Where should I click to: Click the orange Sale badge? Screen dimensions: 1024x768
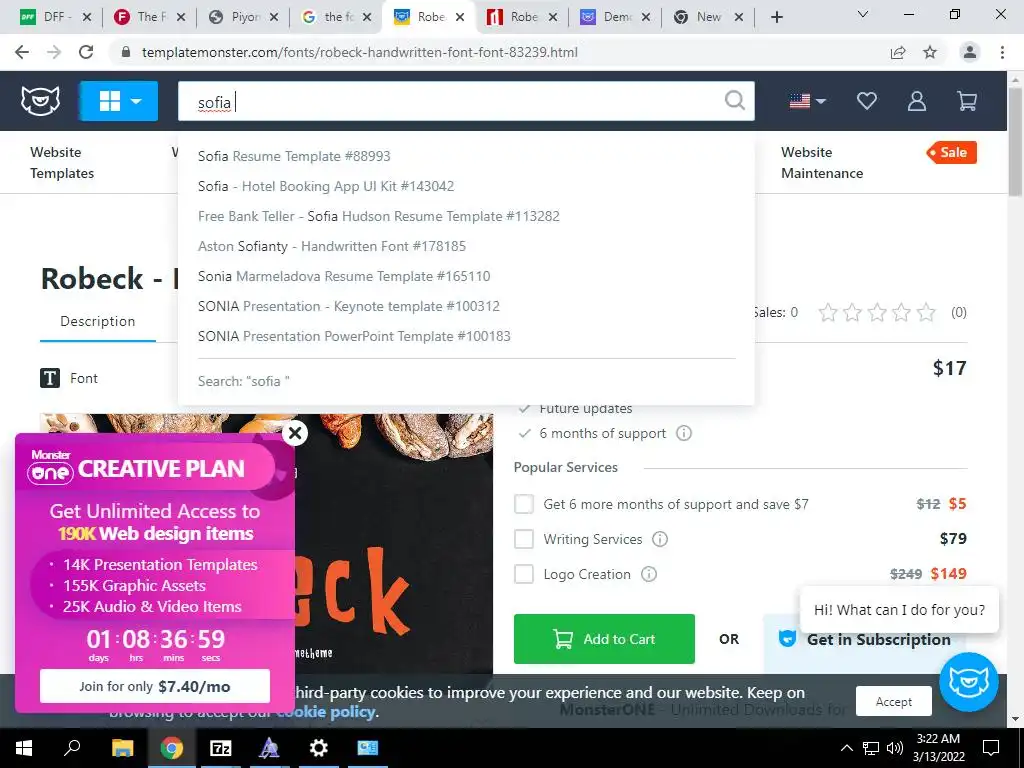(952, 152)
